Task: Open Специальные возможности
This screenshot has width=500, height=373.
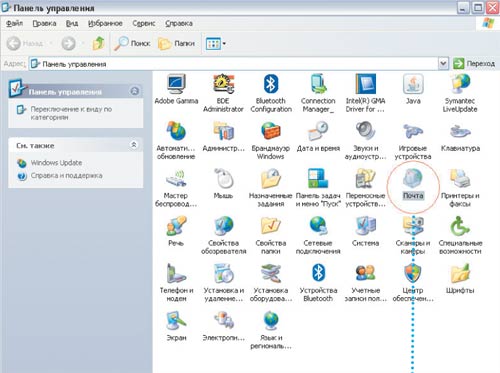Action: point(460,235)
